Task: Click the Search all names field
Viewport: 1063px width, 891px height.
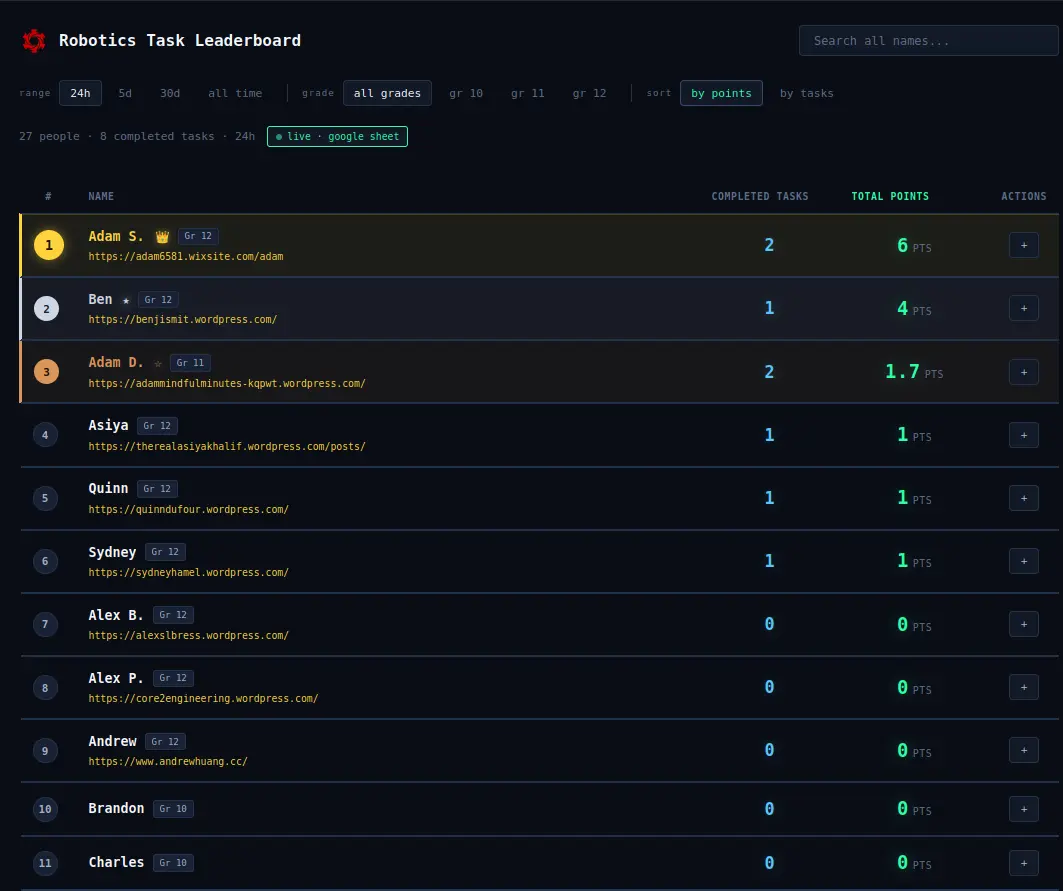Action: (x=929, y=41)
